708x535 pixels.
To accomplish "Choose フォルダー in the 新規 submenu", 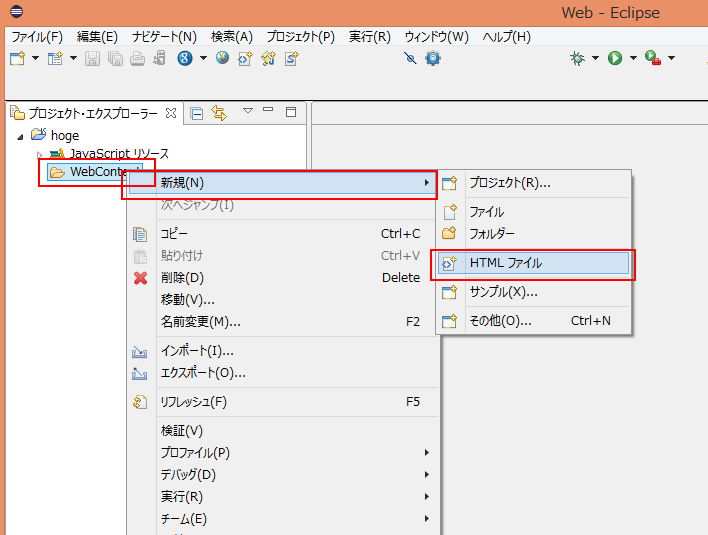I will click(533, 233).
